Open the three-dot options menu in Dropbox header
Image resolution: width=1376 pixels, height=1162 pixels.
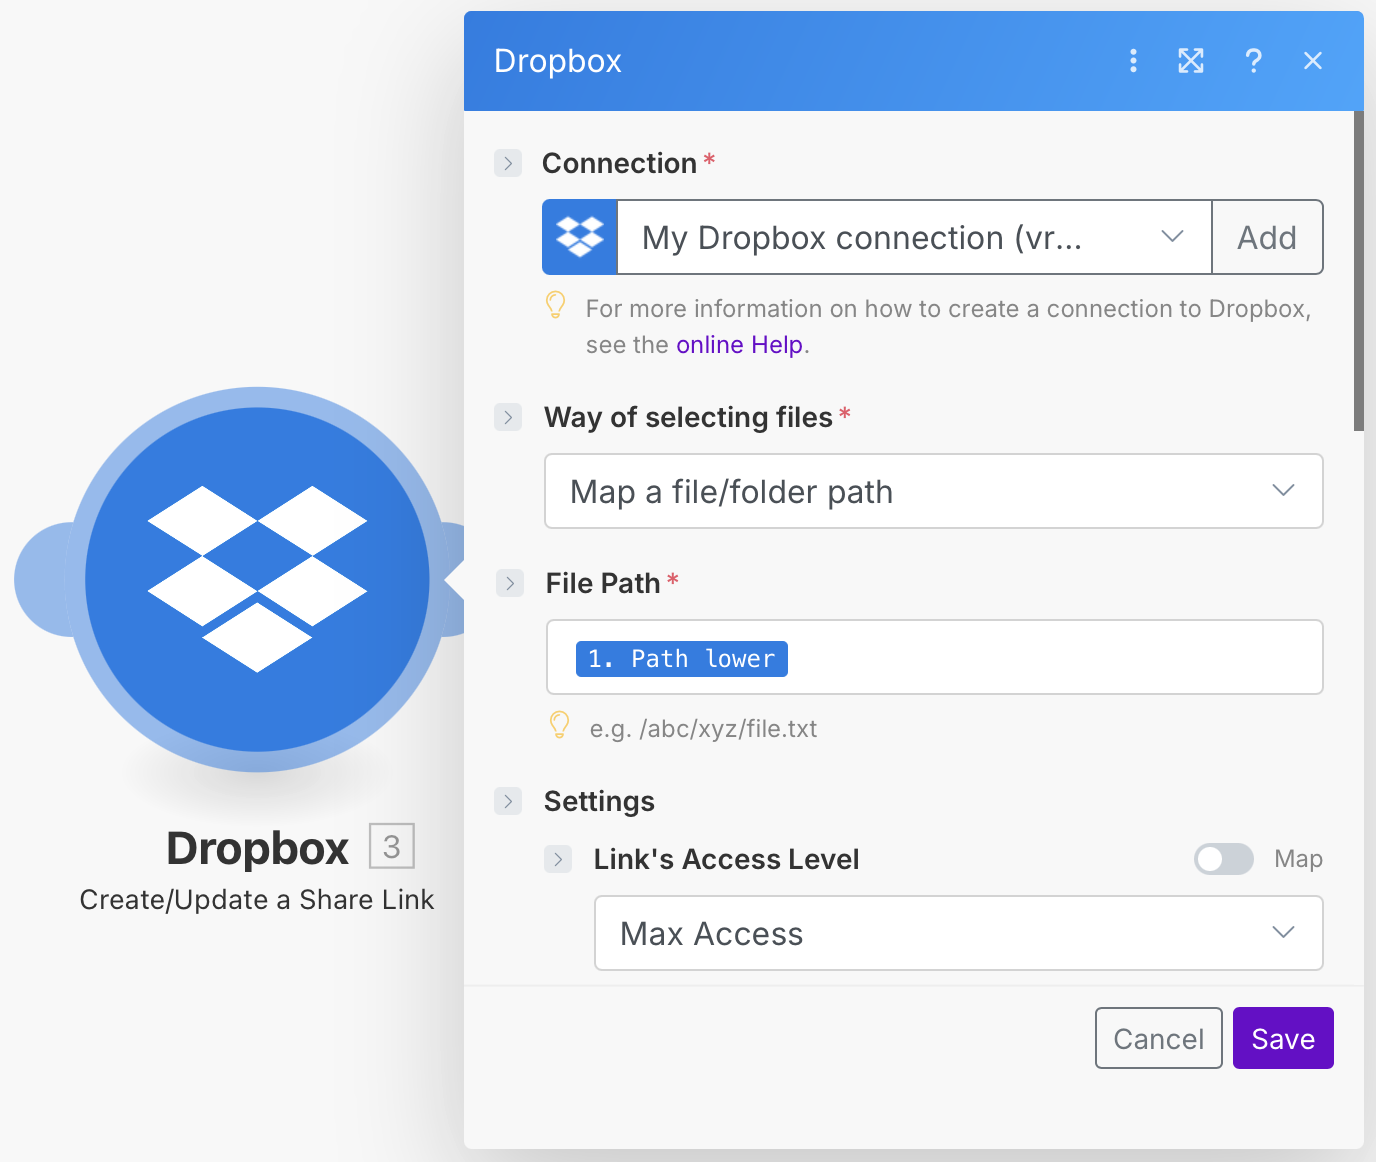pos(1133,61)
